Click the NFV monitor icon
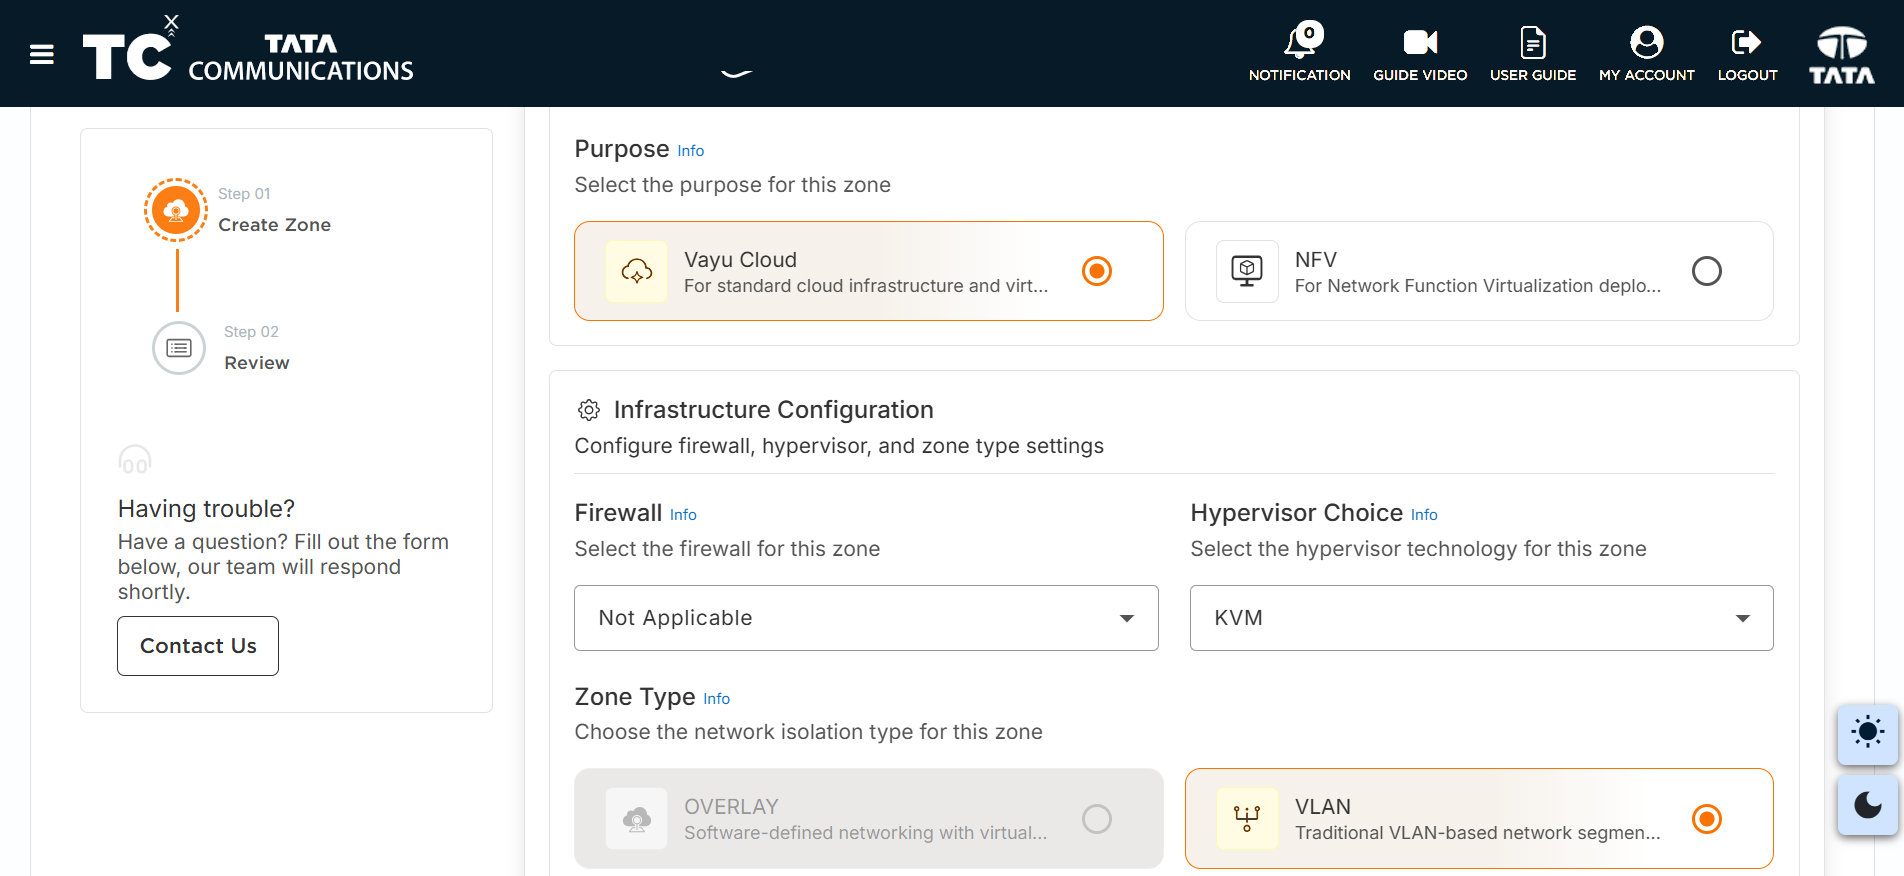1904x876 pixels. (1247, 271)
